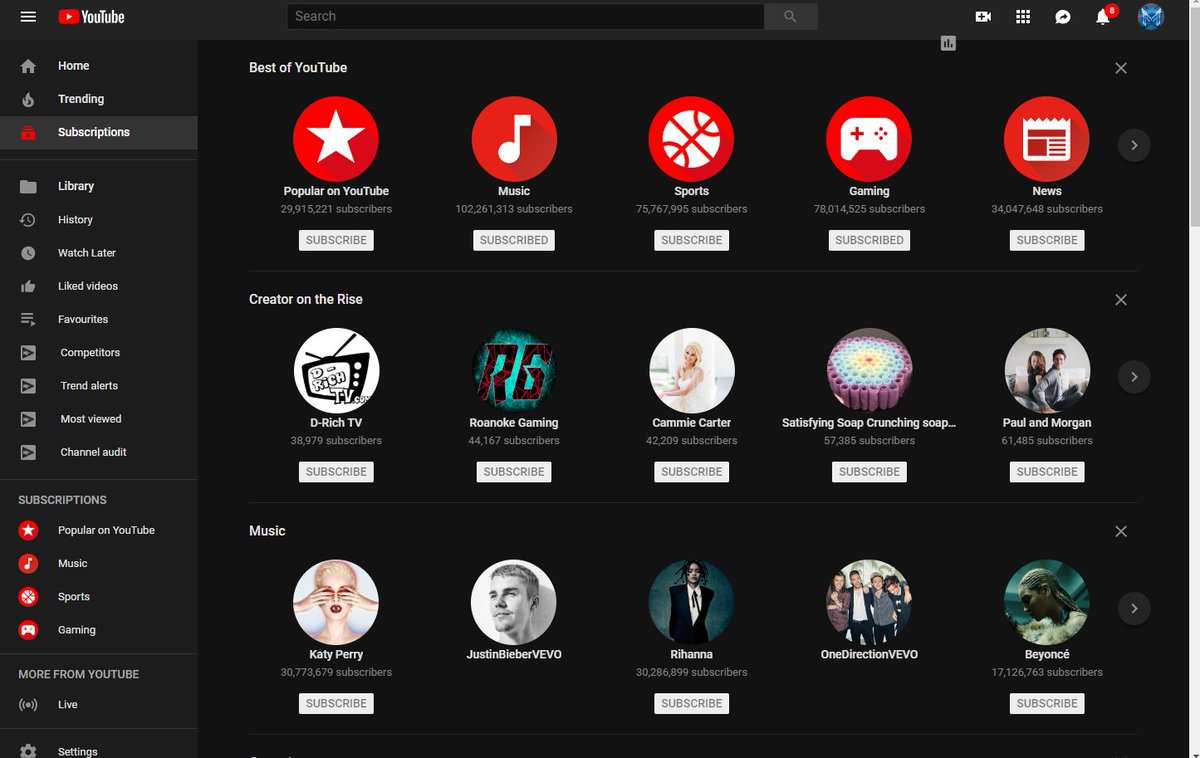Open Watch Later in sidebar
The image size is (1200, 758).
pos(99,253)
